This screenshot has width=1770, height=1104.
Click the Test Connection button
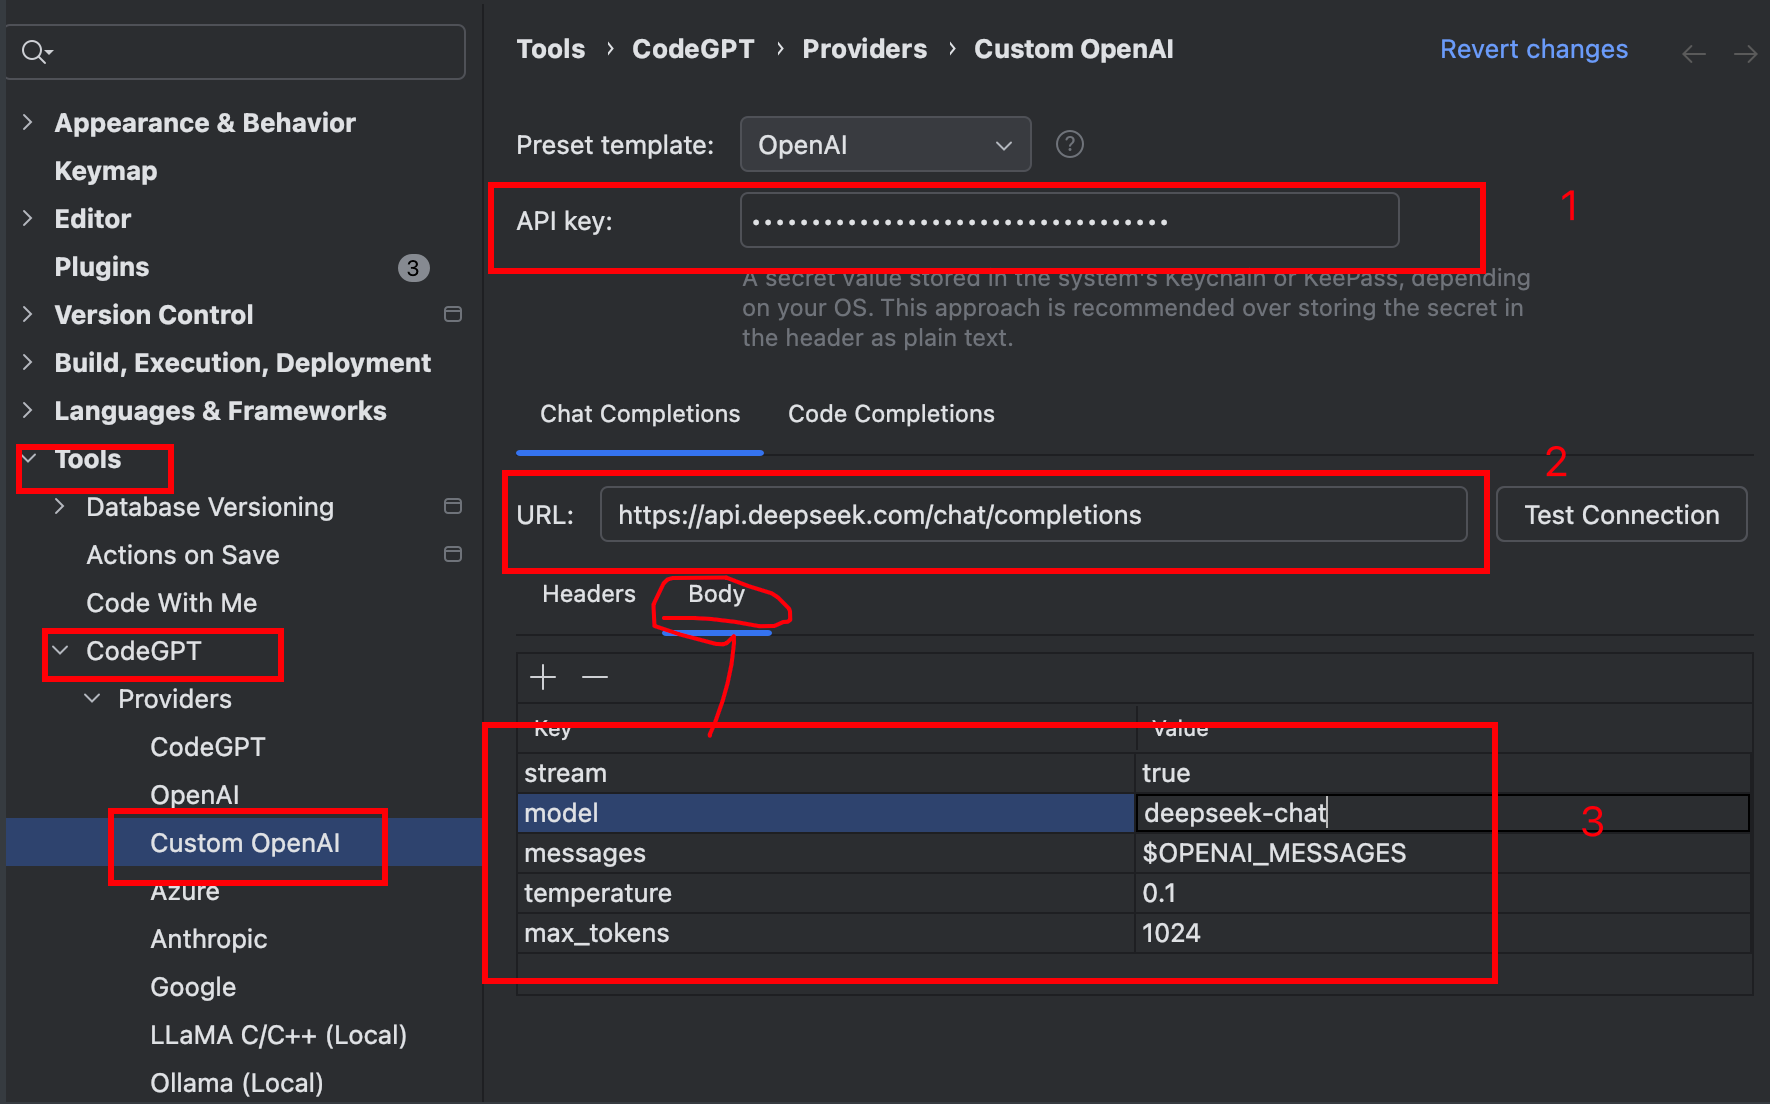[1621, 515]
